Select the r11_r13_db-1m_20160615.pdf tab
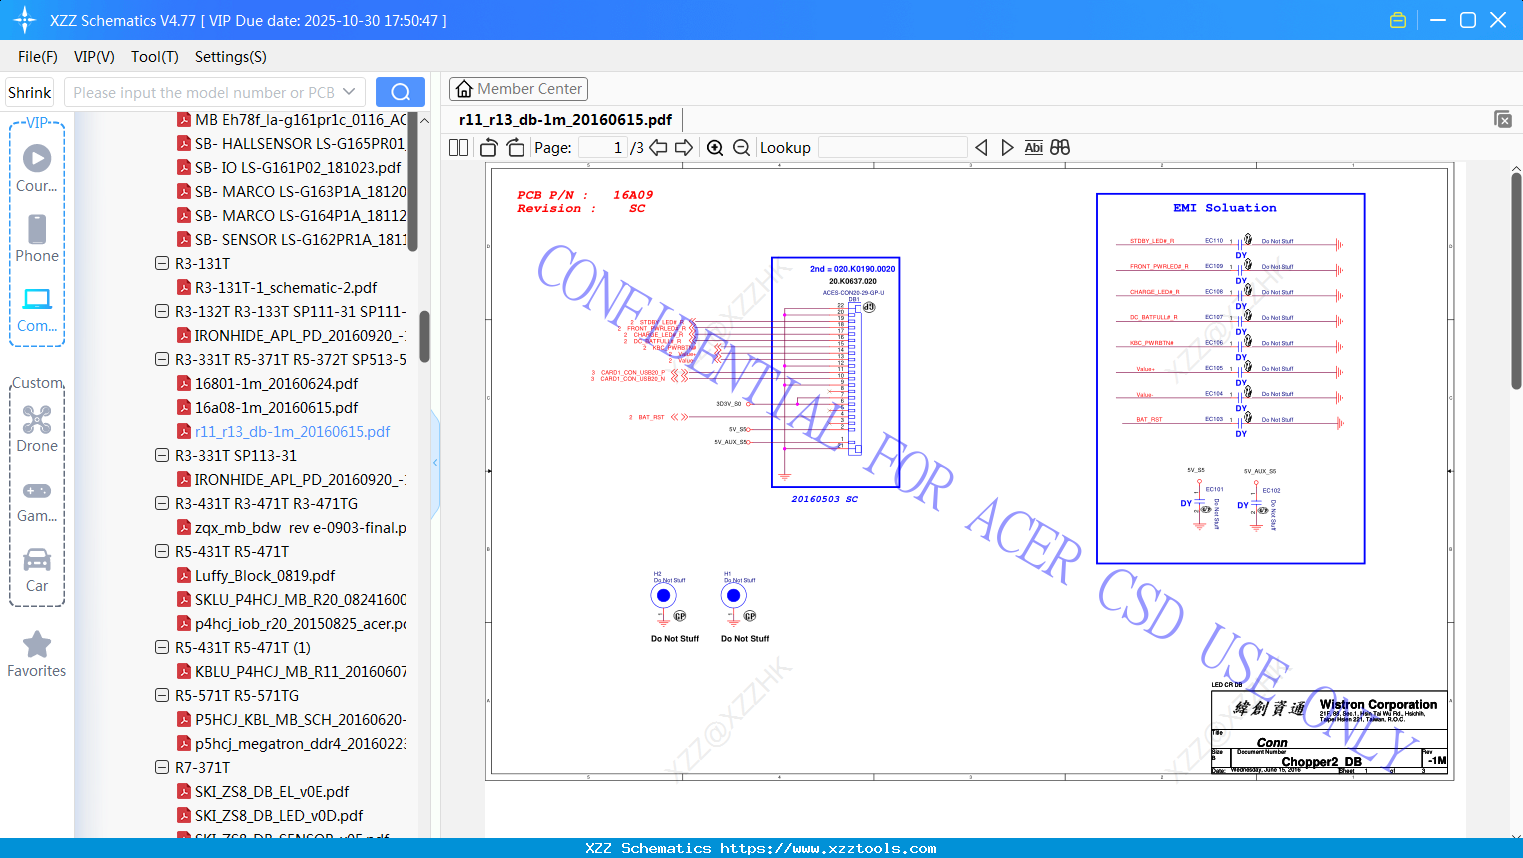The width and height of the screenshot is (1523, 858). pyautogui.click(x=565, y=120)
